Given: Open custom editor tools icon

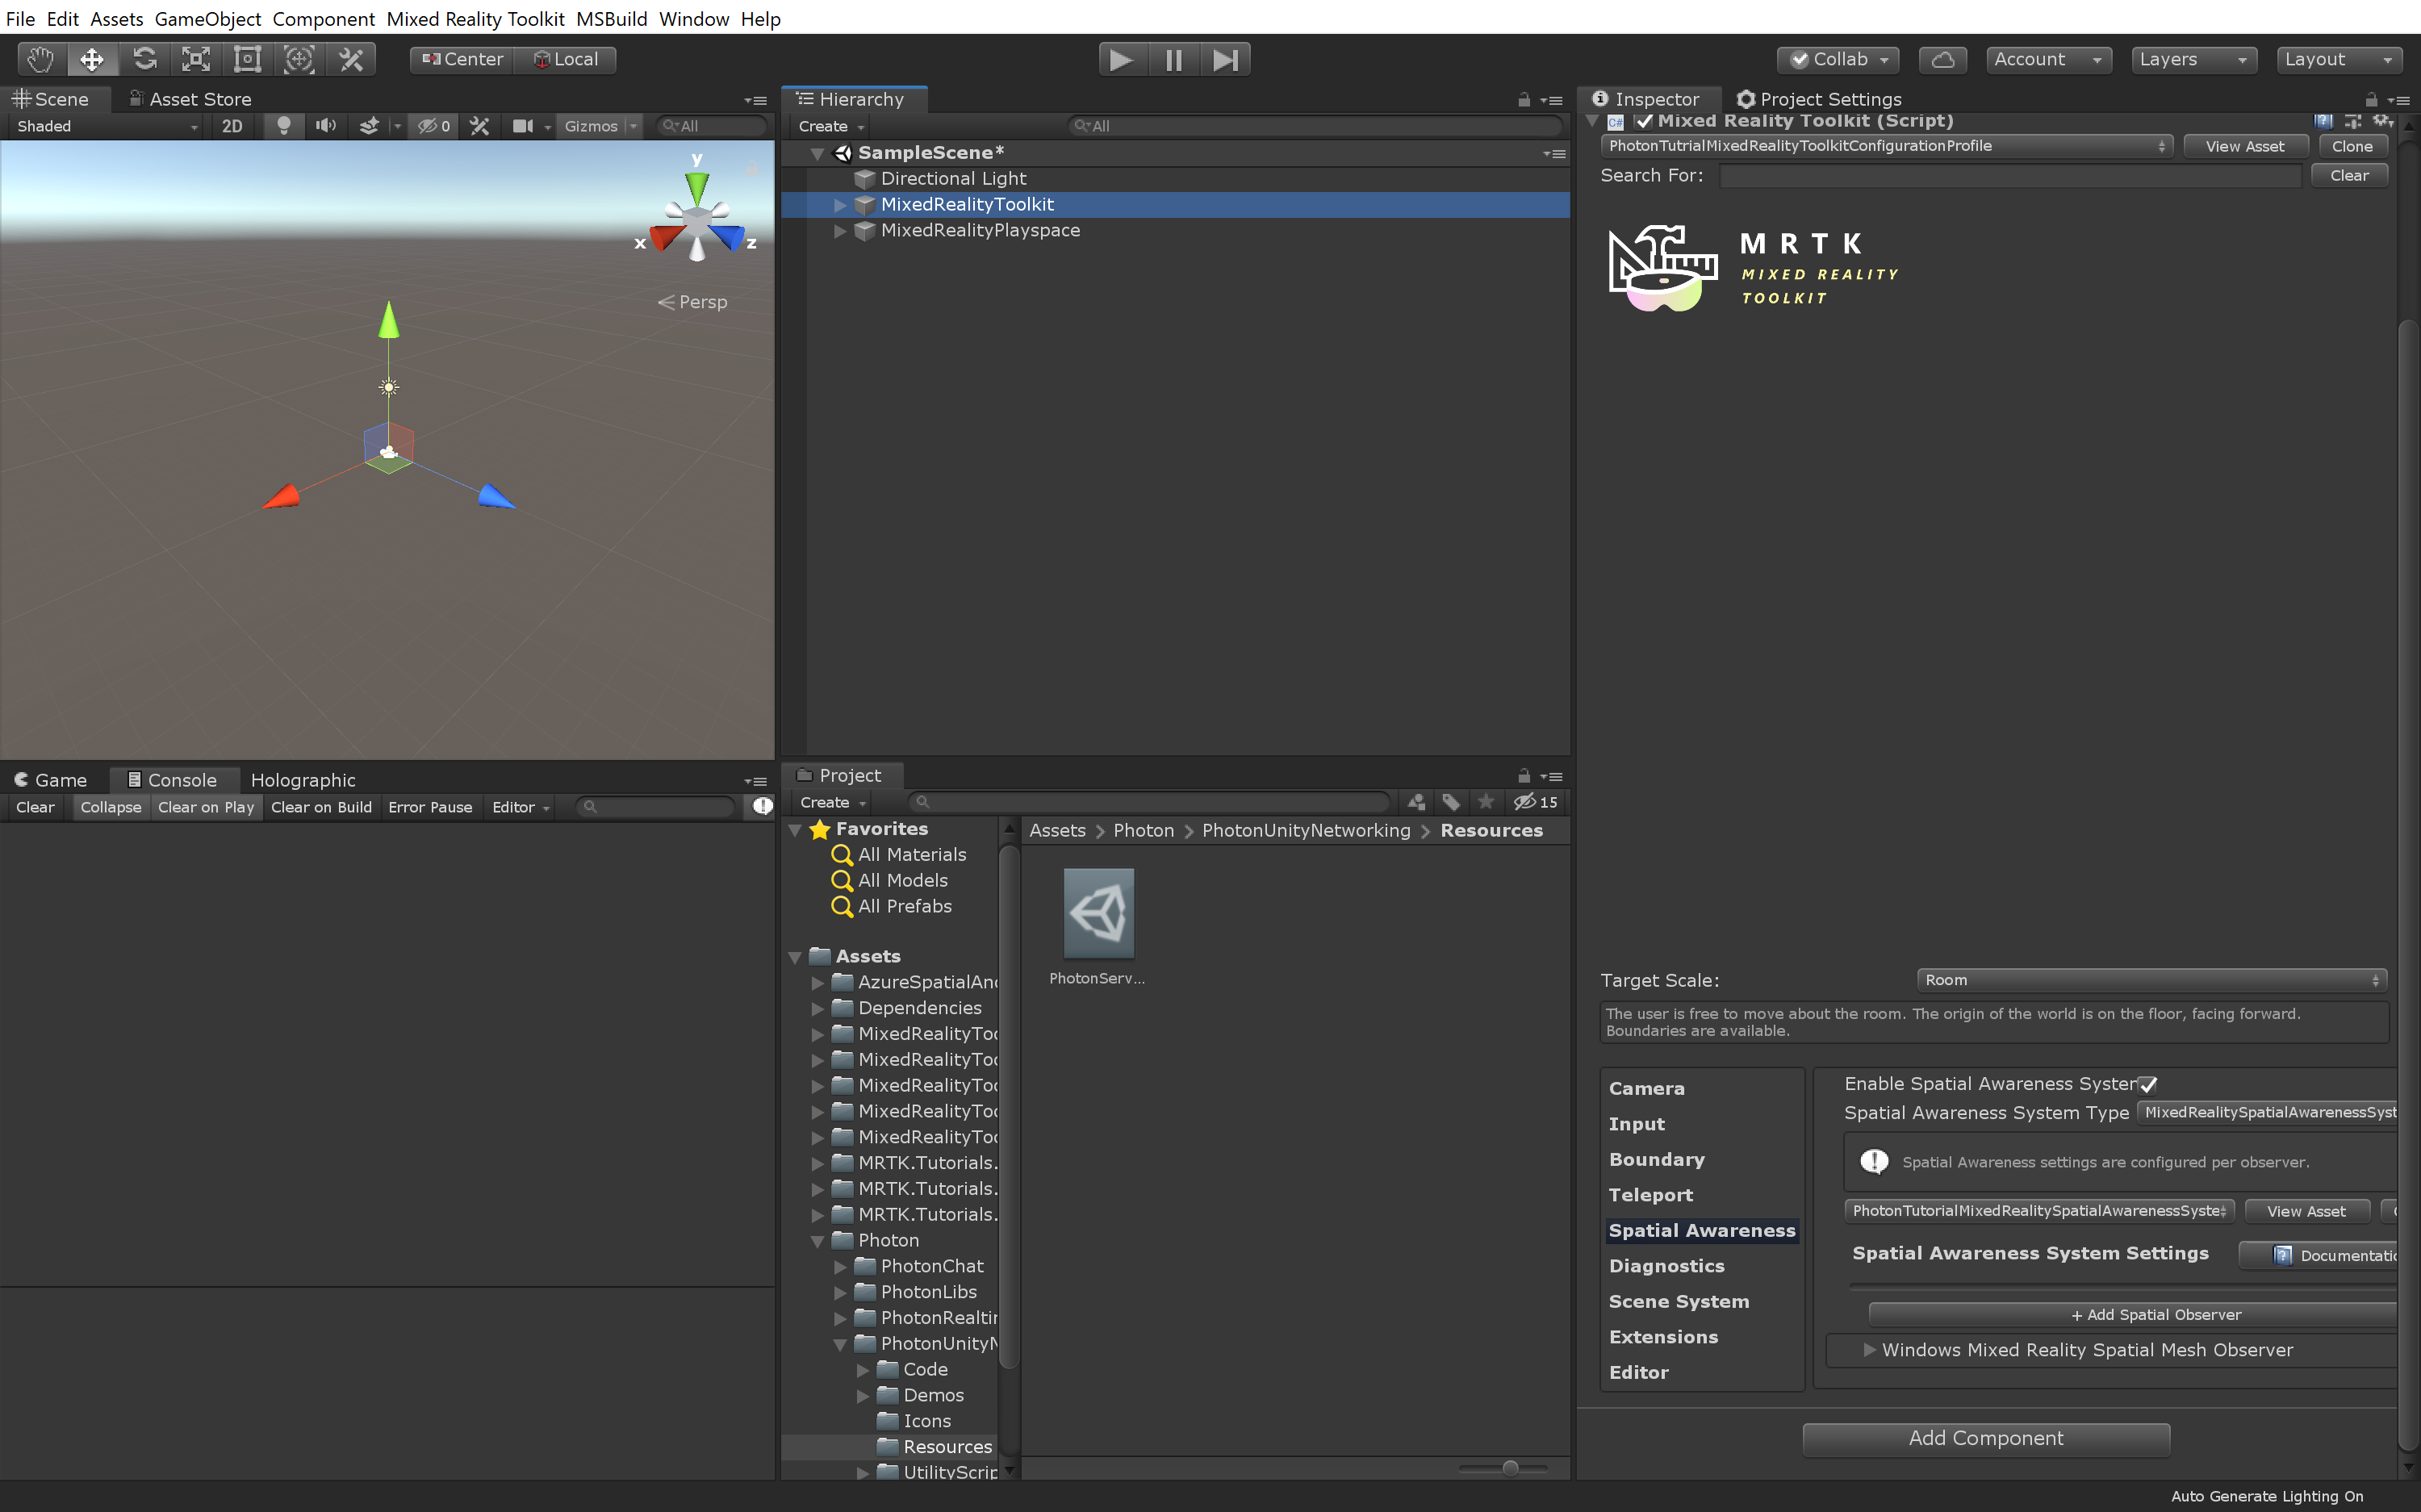Looking at the screenshot, I should (351, 60).
